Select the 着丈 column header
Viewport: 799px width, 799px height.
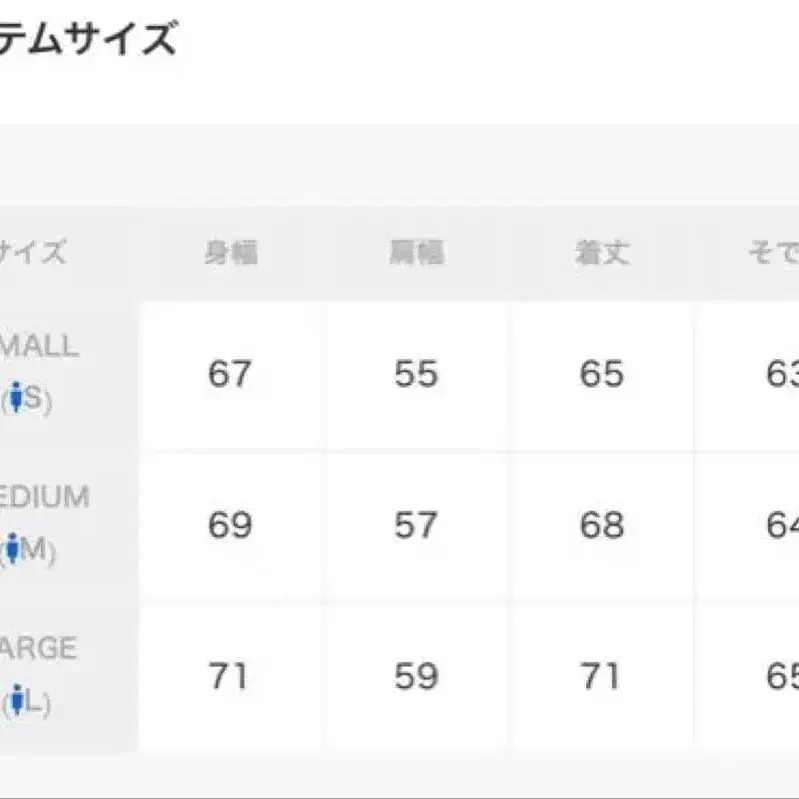click(x=601, y=253)
